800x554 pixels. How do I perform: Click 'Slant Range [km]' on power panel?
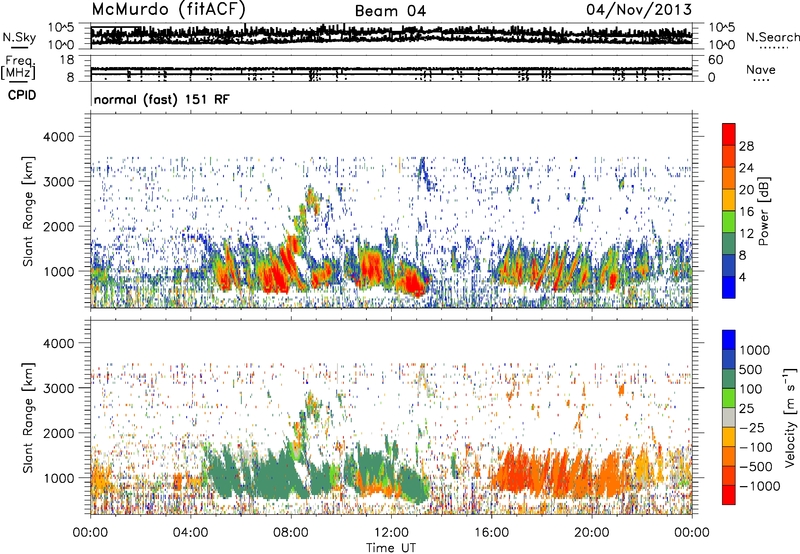[x=28, y=211]
